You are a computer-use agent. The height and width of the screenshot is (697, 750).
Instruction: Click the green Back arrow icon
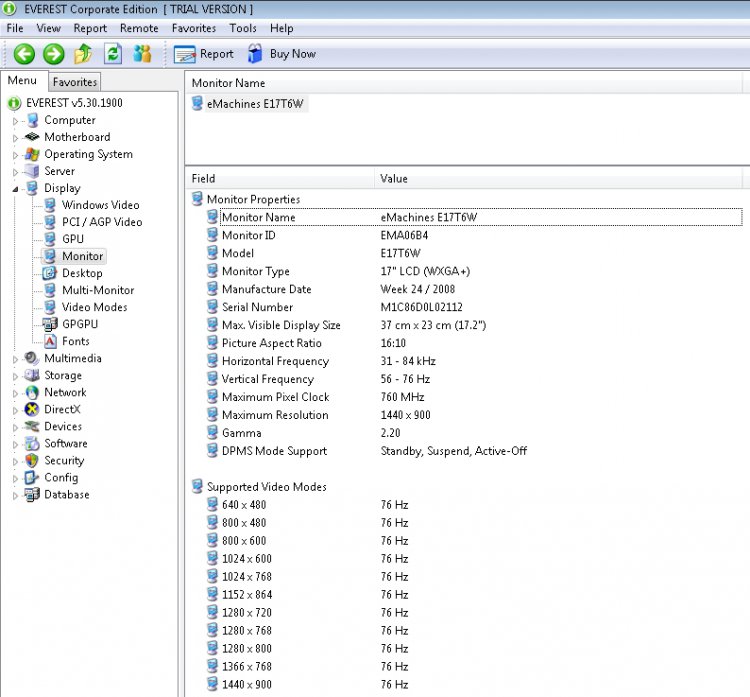point(24,54)
